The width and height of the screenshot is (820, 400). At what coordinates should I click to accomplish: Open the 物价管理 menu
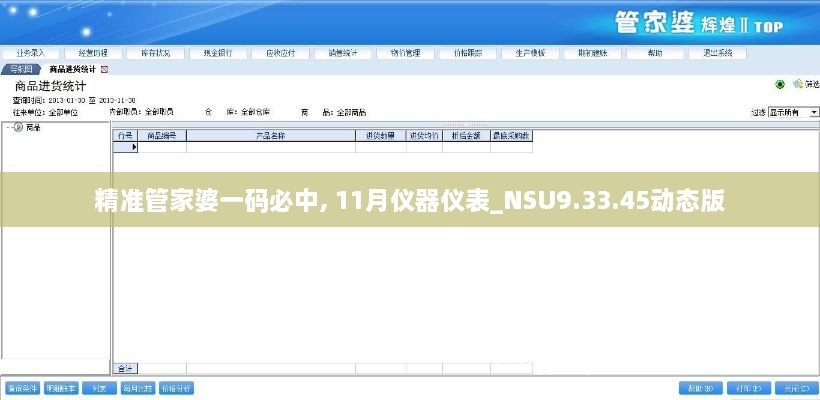405,53
